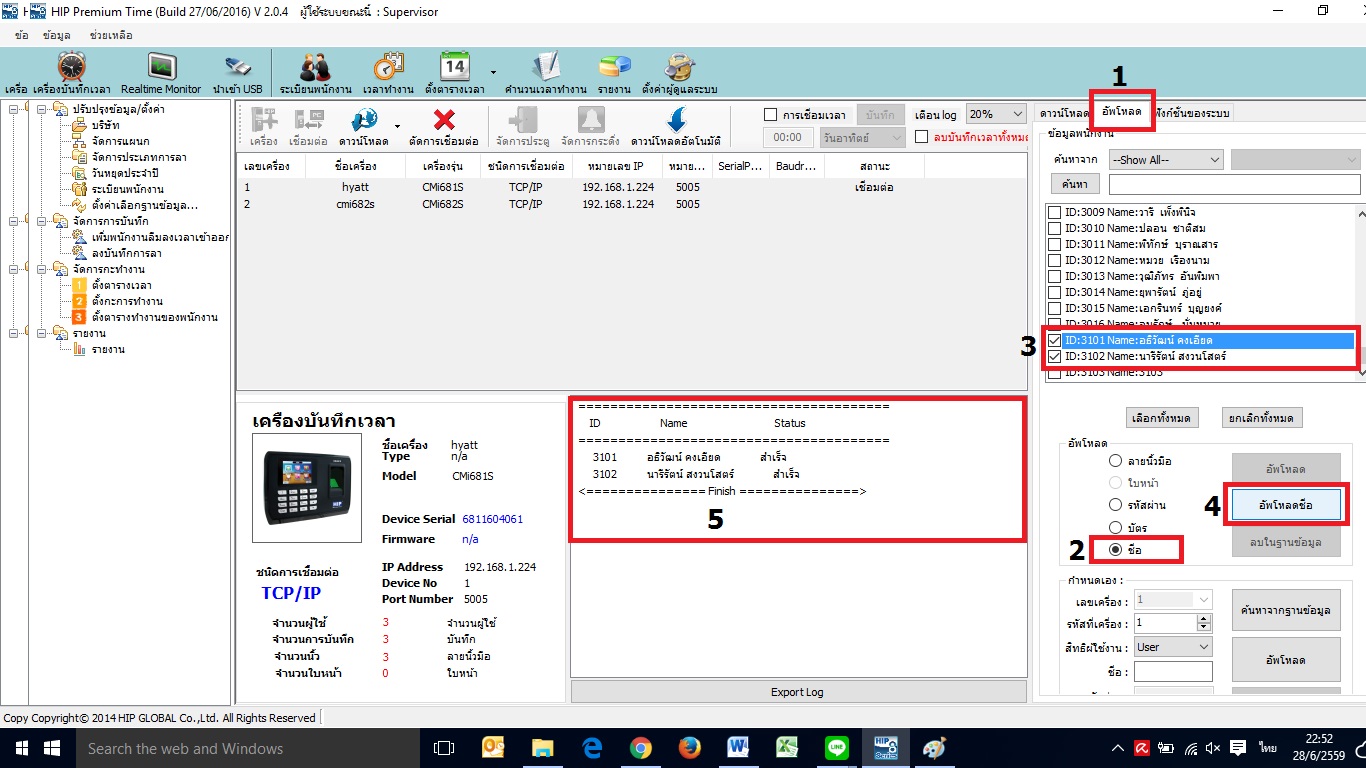Click the อัพโหลดชื่อ upload name button
Screen dimensions: 1366x768
click(x=1285, y=506)
